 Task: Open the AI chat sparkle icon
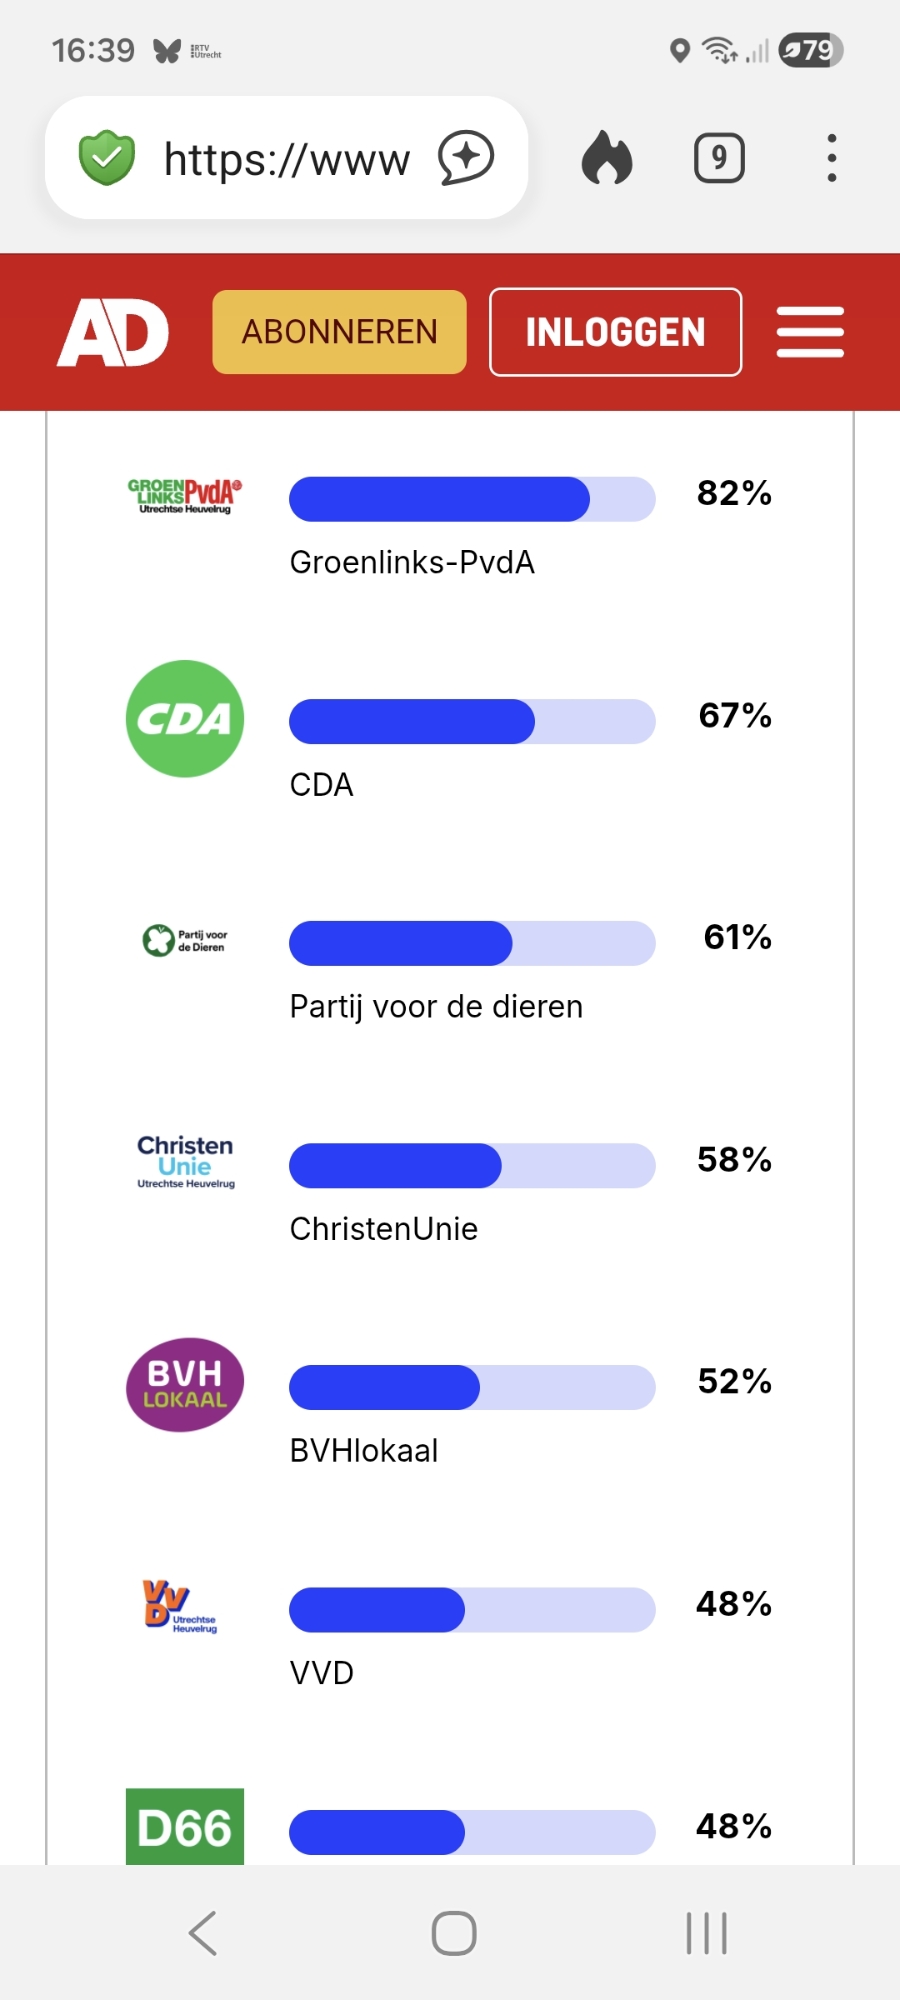[466, 158]
